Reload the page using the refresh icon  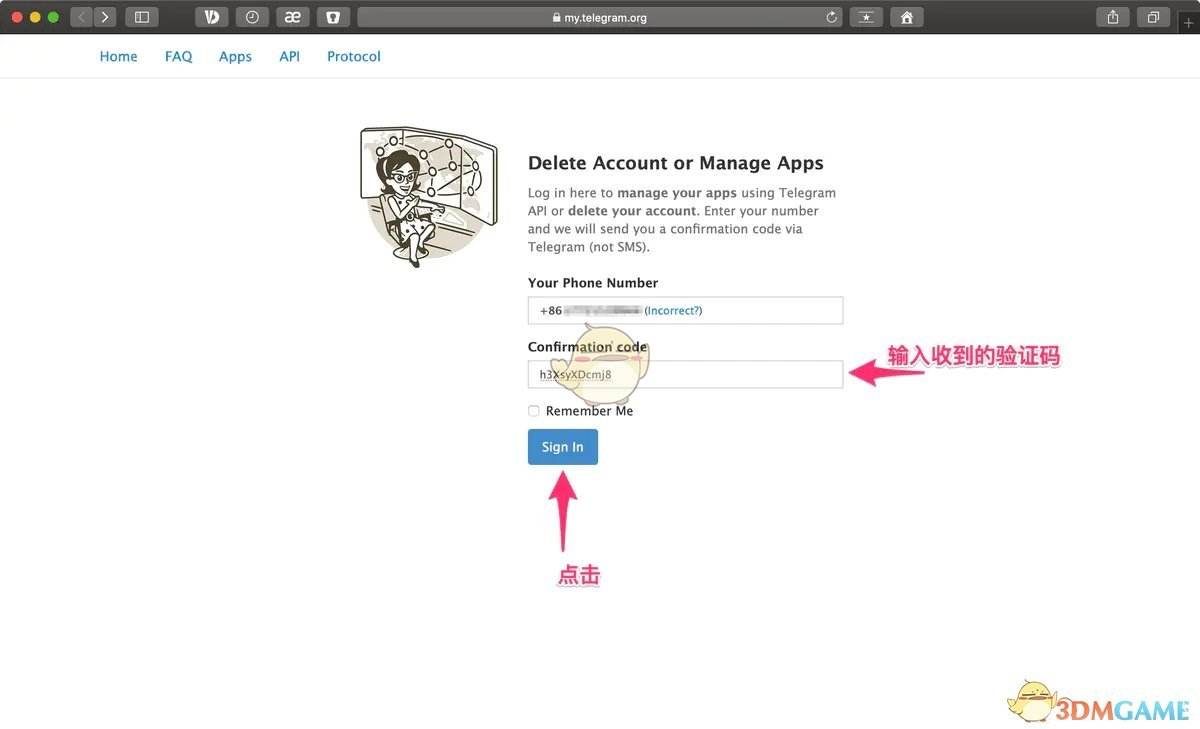(831, 17)
